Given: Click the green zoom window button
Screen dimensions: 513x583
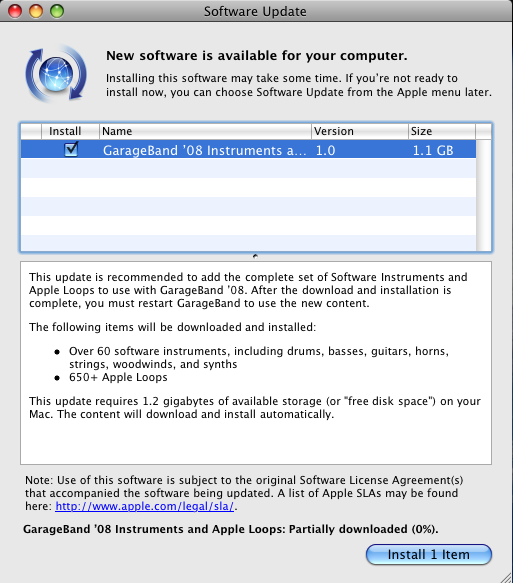Looking at the screenshot, I should point(57,11).
